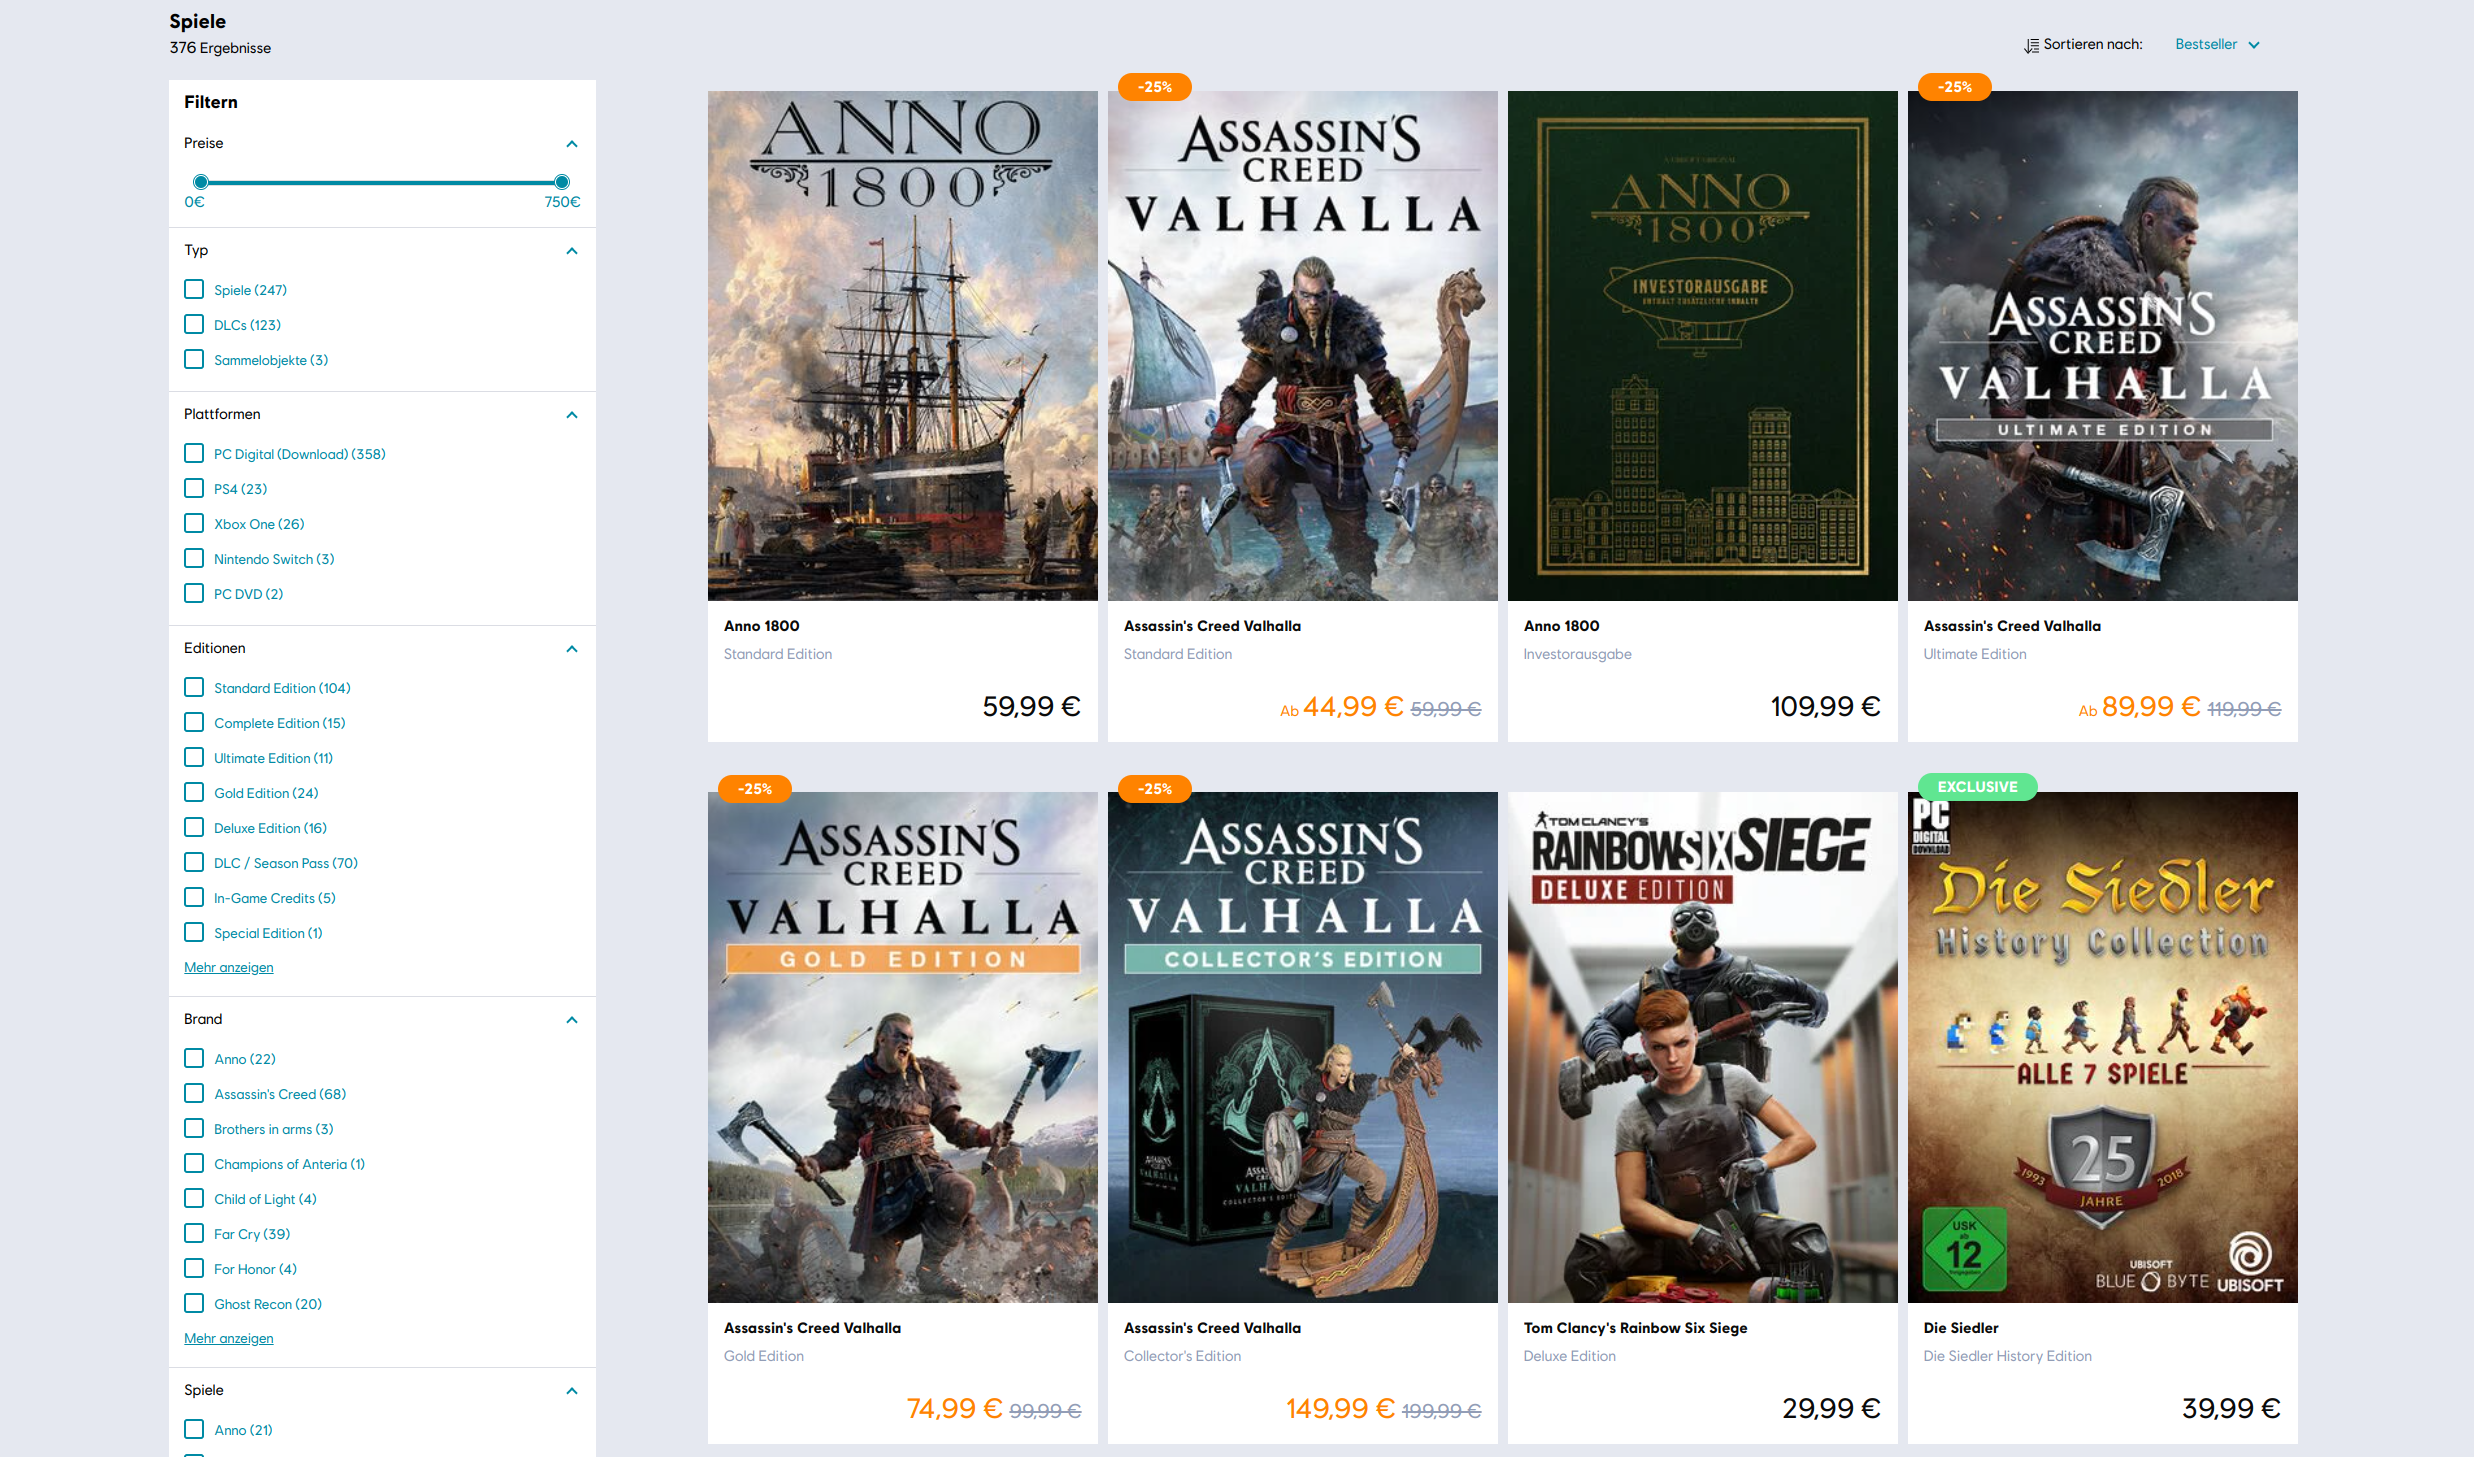Select the Complete Edition (15) checkbox
Screen dimensions: 2474x1457
(194, 722)
